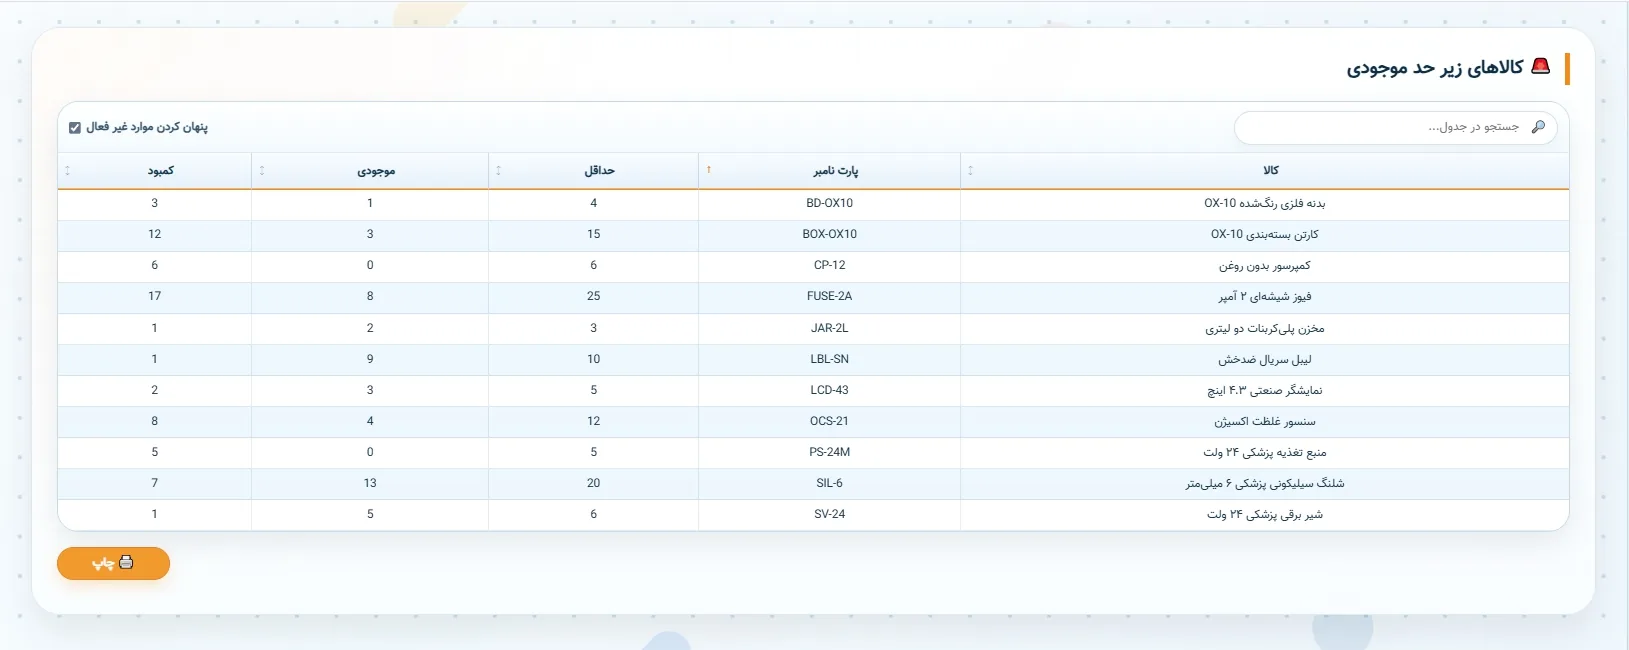Click stock value 13 in SIL-6 row
The height and width of the screenshot is (650, 1629).
[x=370, y=483]
